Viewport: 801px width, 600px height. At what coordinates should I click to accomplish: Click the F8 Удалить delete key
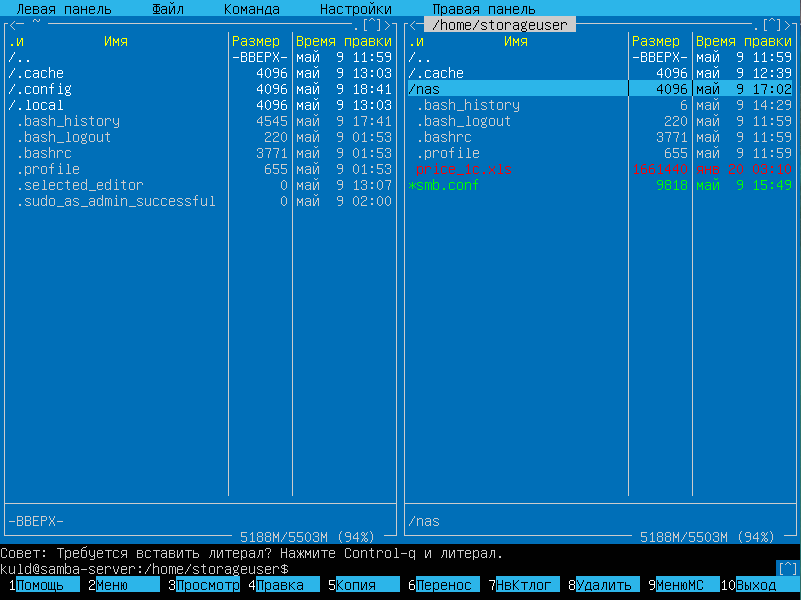click(604, 585)
